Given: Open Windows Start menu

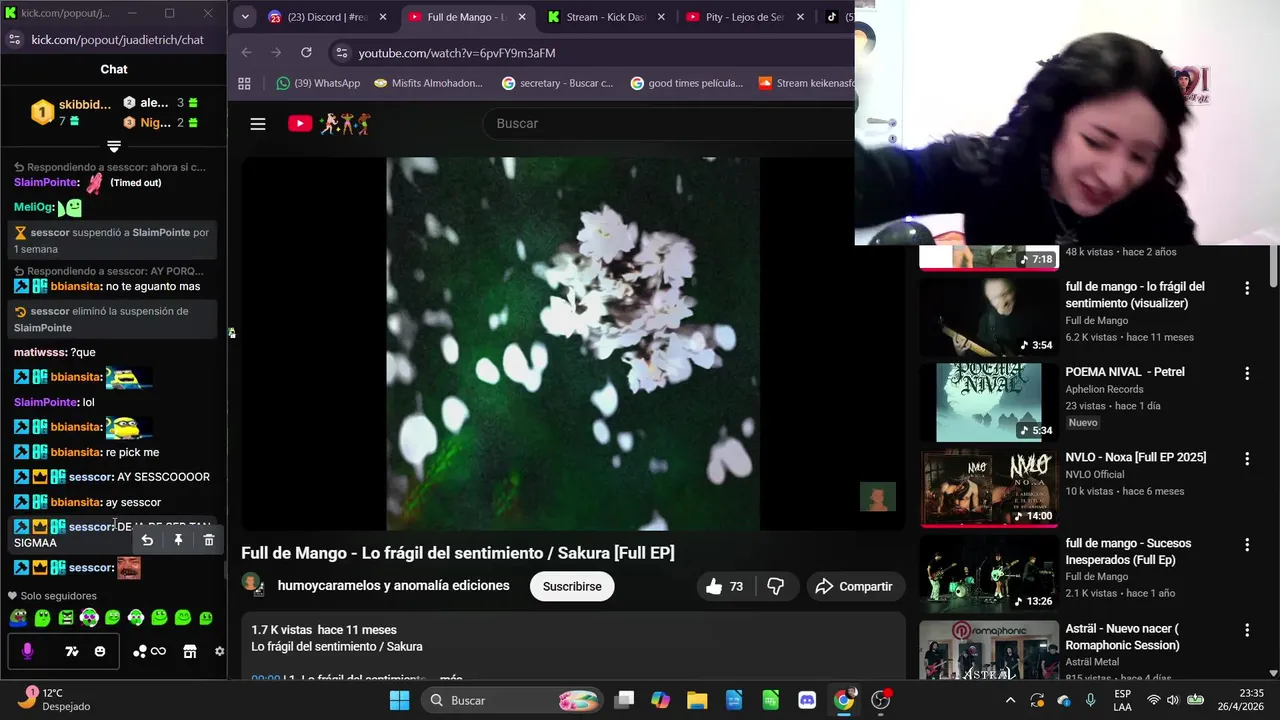Looking at the screenshot, I should coord(399,700).
